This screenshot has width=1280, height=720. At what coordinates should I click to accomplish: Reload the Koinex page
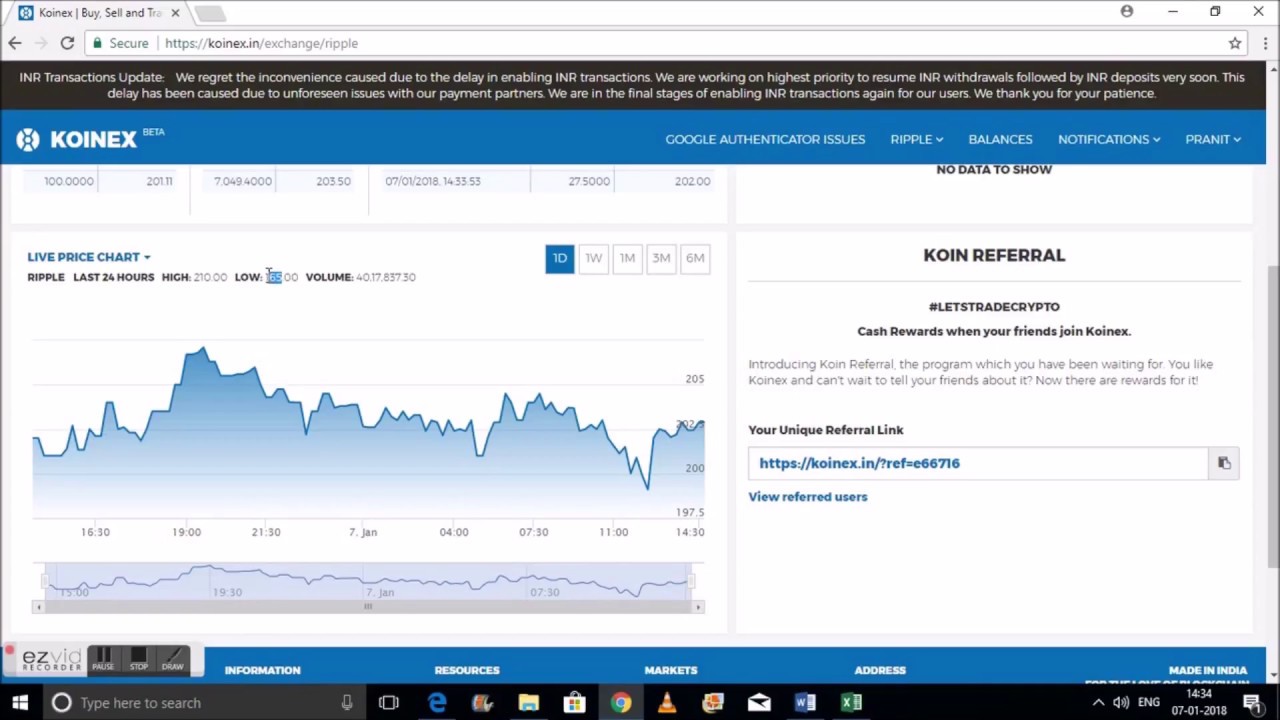pyautogui.click(x=67, y=43)
